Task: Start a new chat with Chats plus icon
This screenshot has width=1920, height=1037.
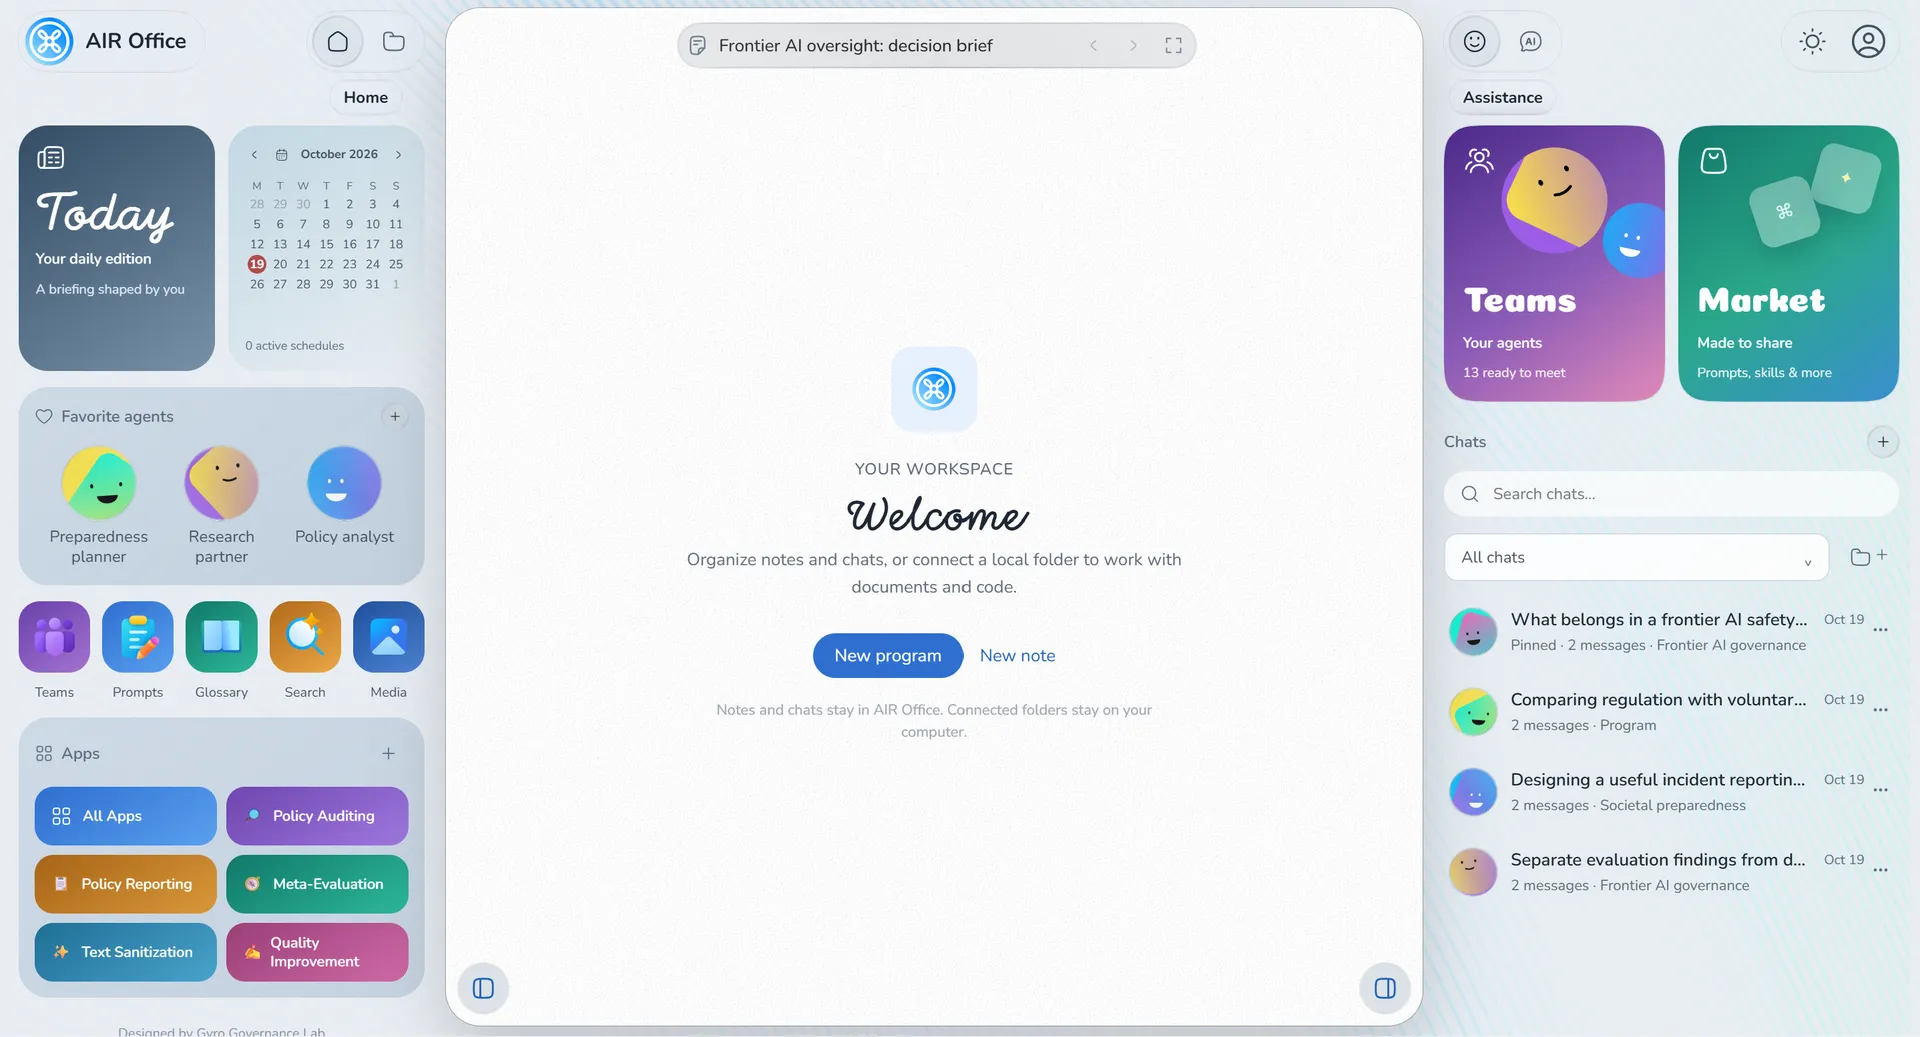Action: 1883,441
